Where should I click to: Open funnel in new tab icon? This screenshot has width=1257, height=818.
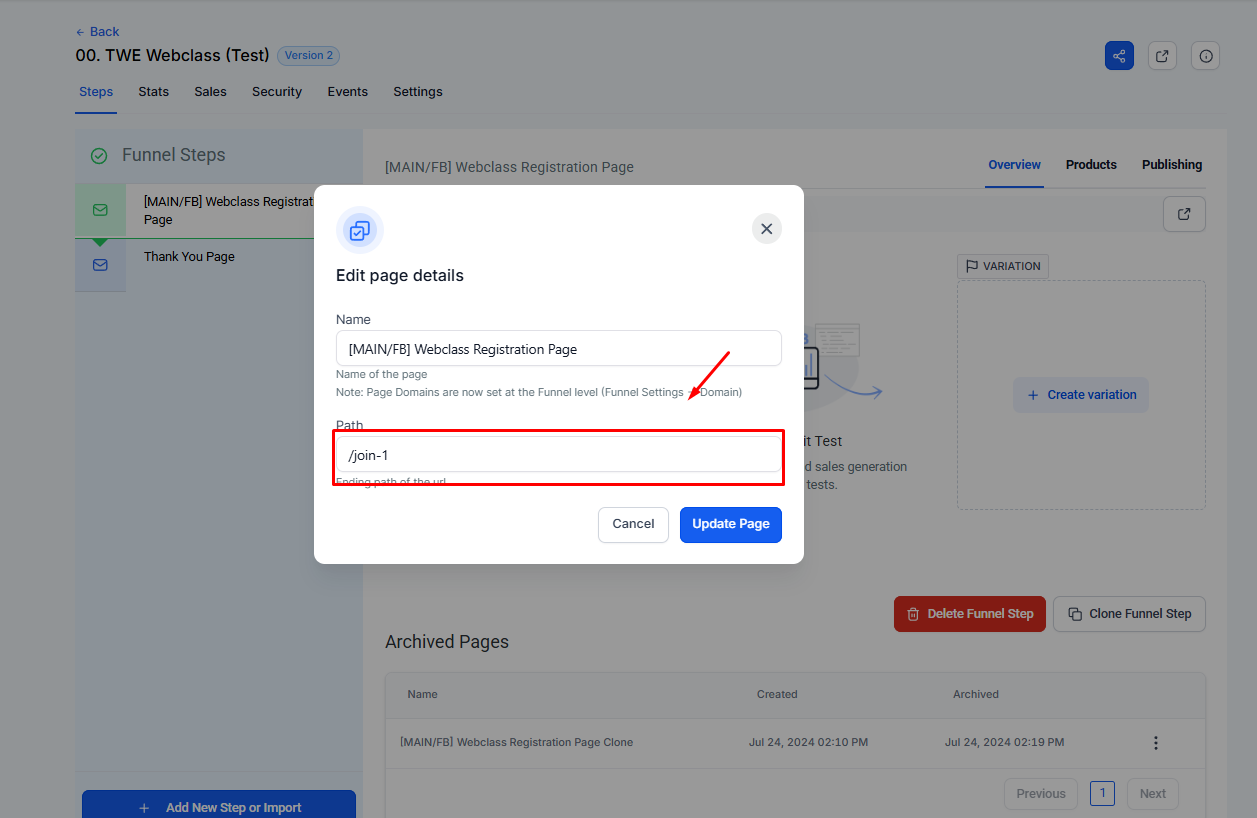[x=1162, y=56]
